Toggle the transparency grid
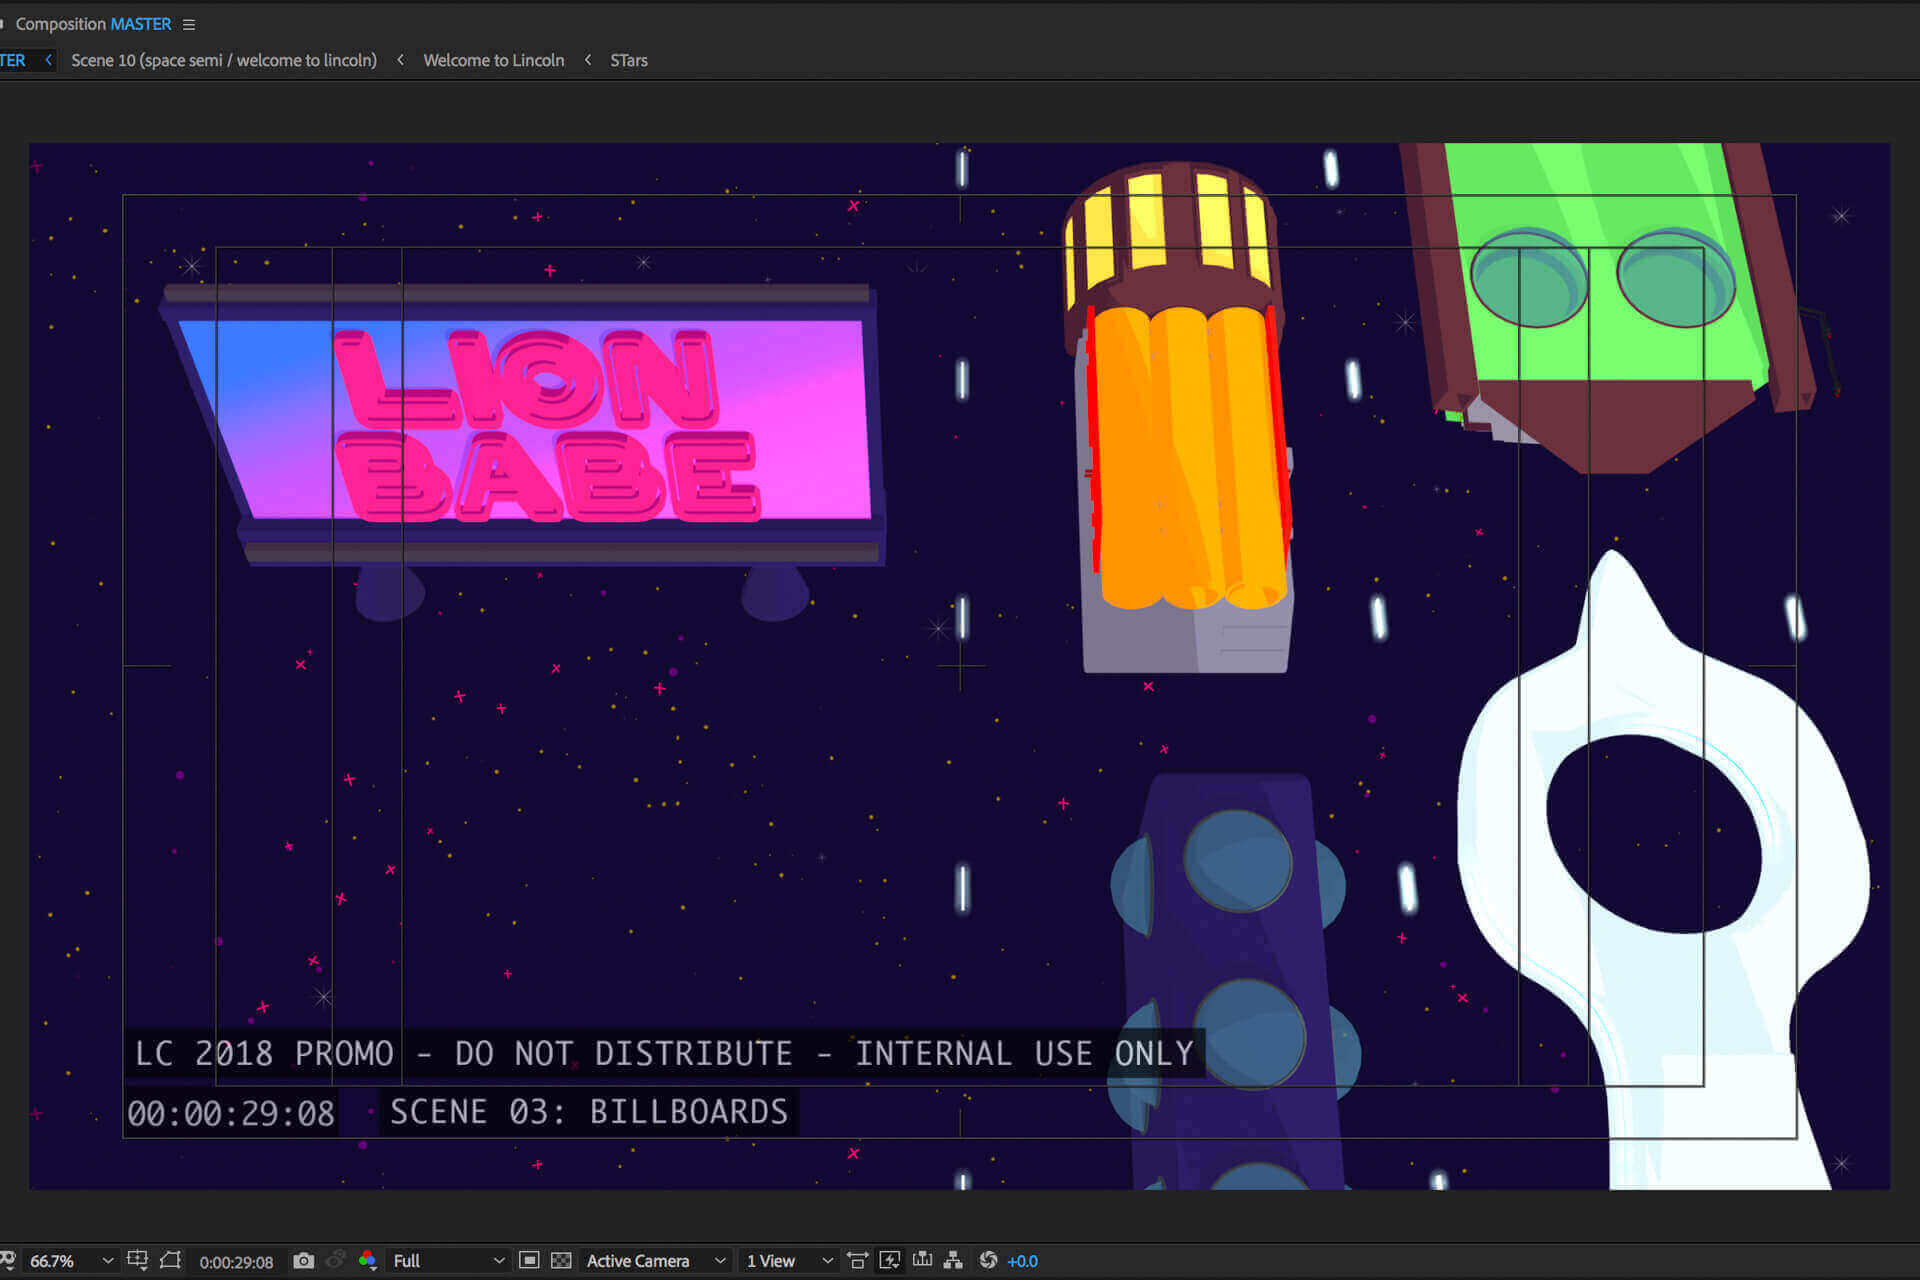This screenshot has height=1280, width=1920. (561, 1260)
